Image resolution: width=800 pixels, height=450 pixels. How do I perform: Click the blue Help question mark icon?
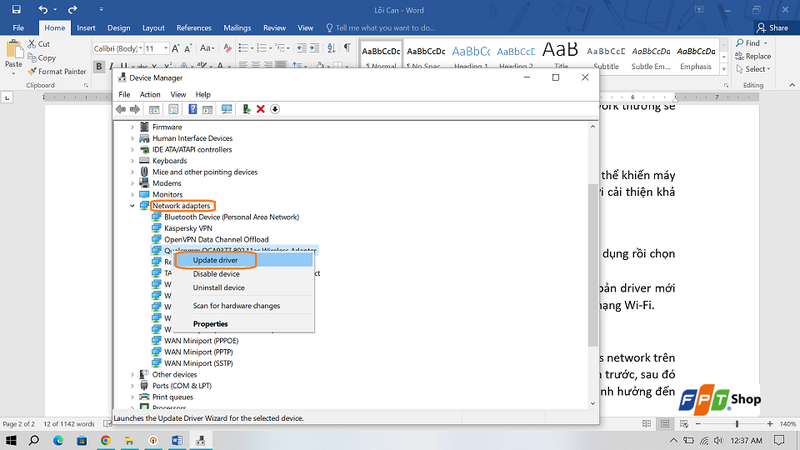(192, 109)
